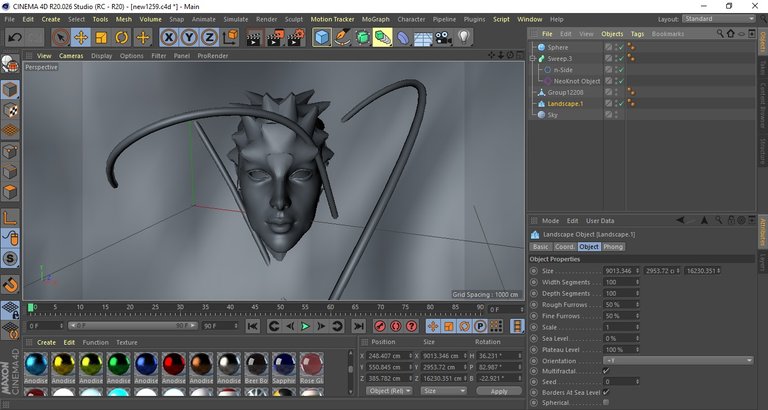The width and height of the screenshot is (768, 410).
Task: Open the Mode menu in Attributes
Action: coord(550,221)
